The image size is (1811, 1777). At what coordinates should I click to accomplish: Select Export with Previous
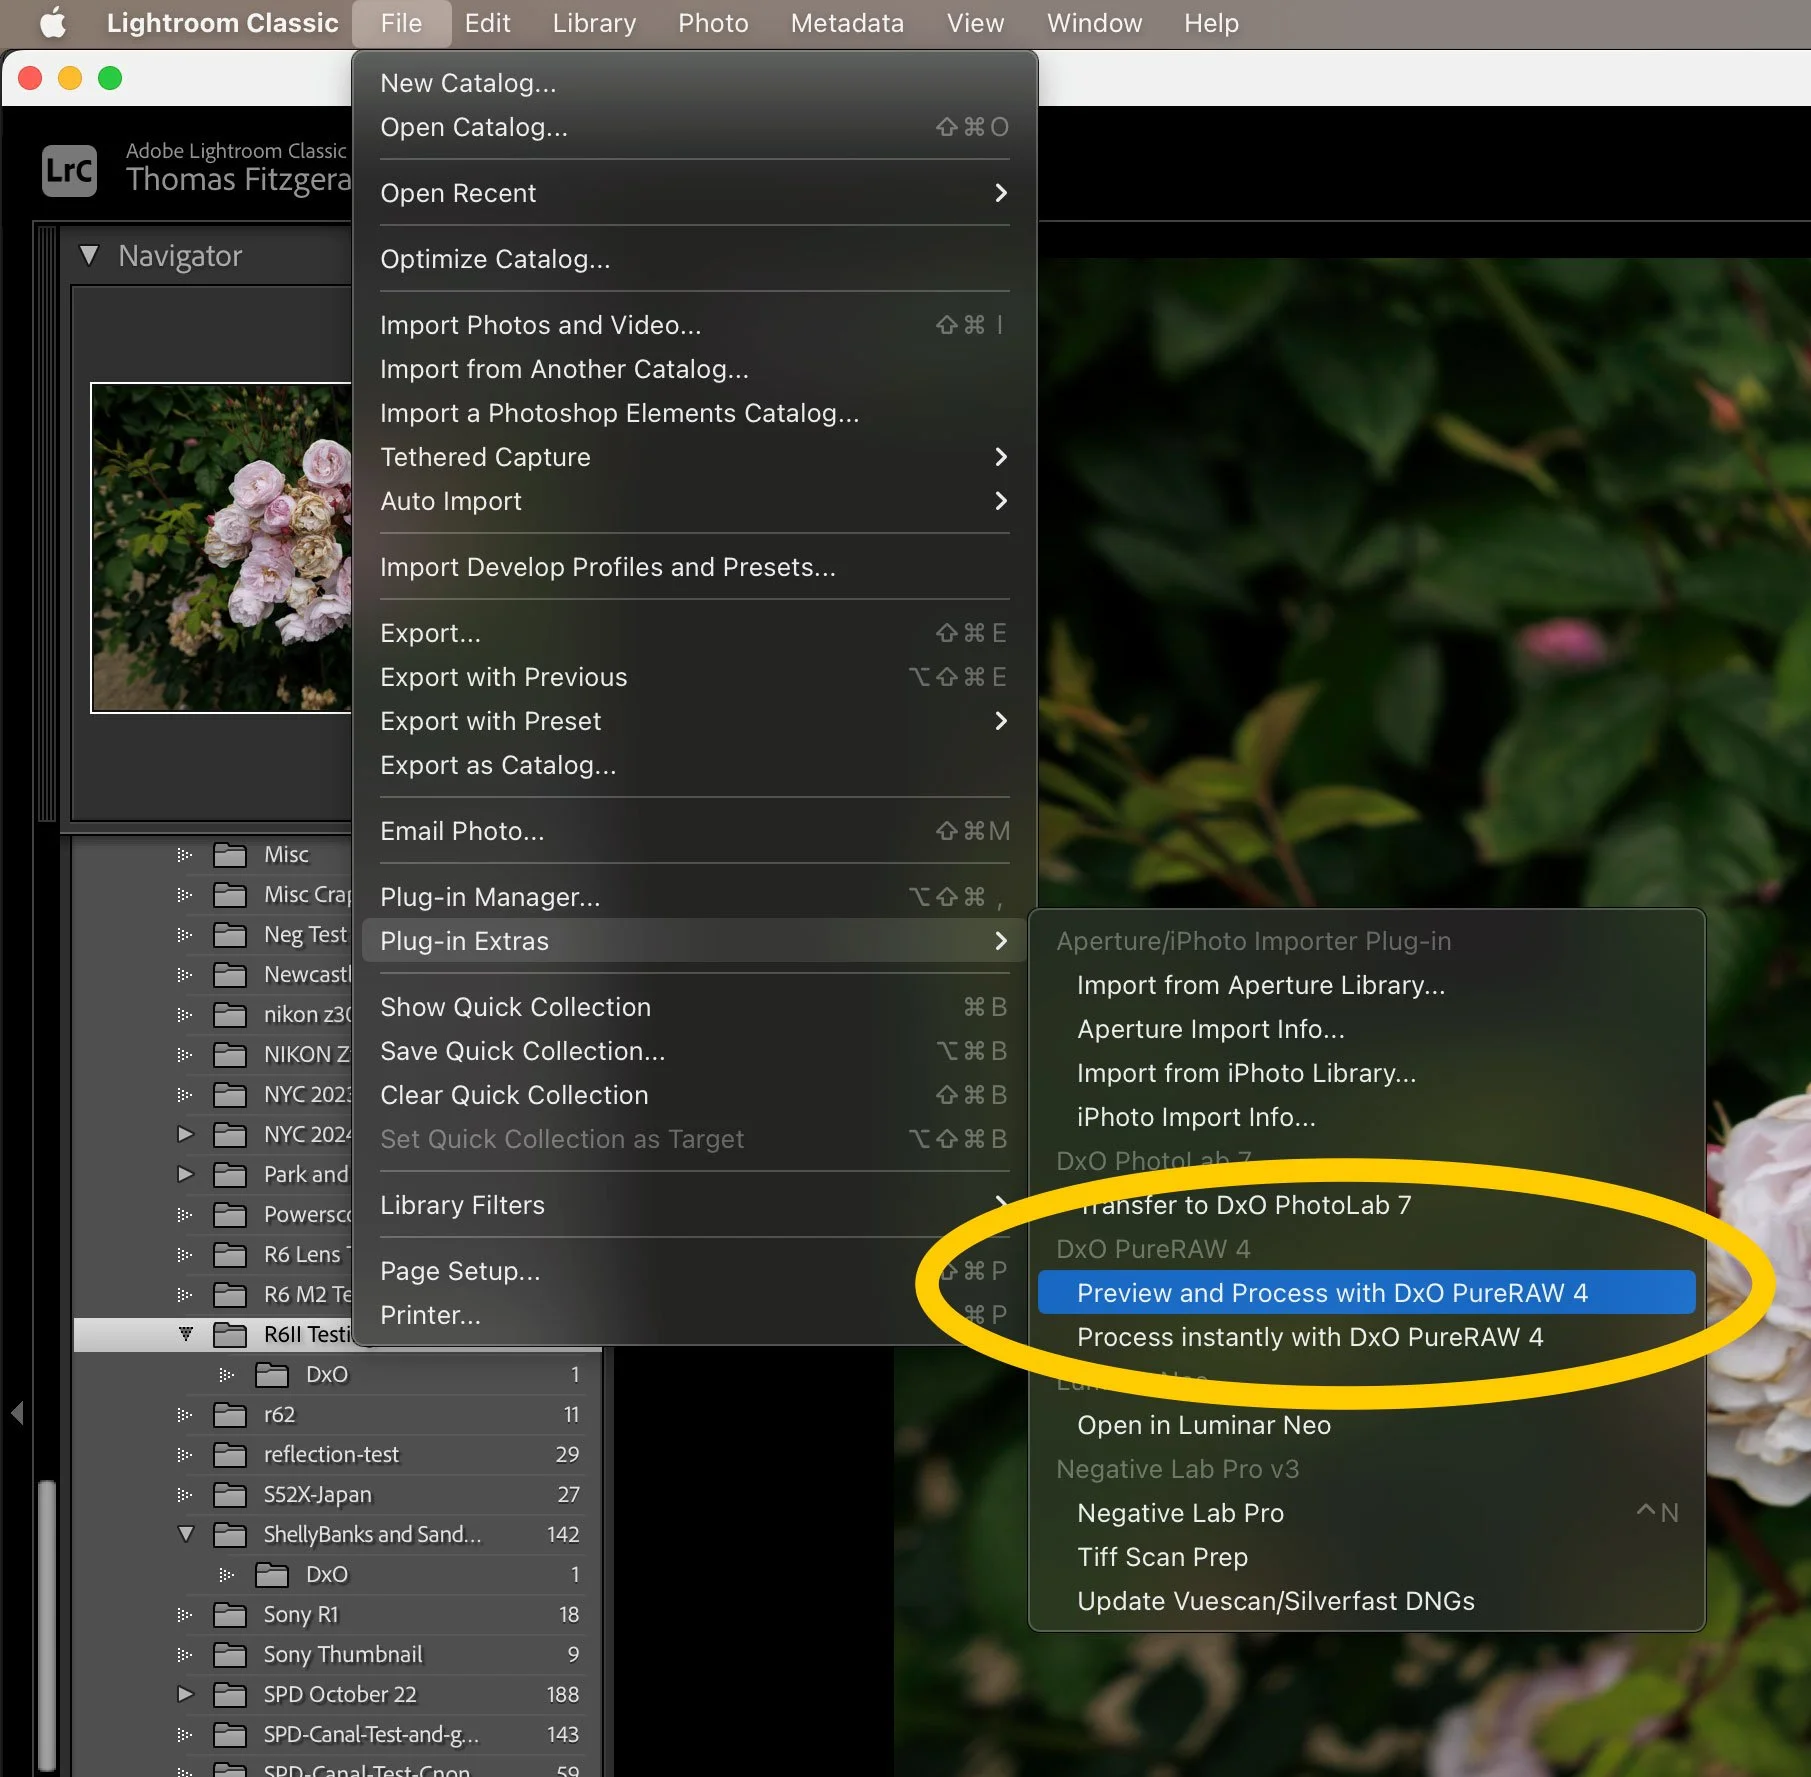point(694,677)
